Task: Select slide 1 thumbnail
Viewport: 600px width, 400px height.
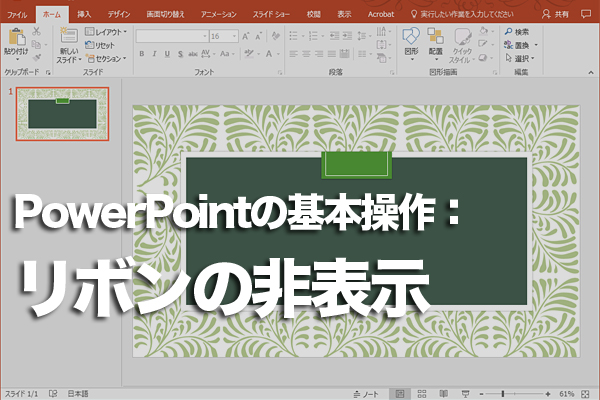Action: [x=62, y=114]
